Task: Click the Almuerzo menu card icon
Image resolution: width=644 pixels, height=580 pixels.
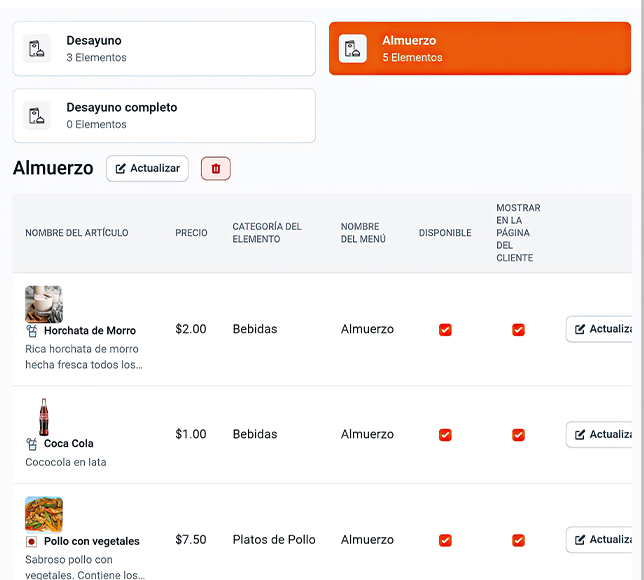Action: pos(353,49)
